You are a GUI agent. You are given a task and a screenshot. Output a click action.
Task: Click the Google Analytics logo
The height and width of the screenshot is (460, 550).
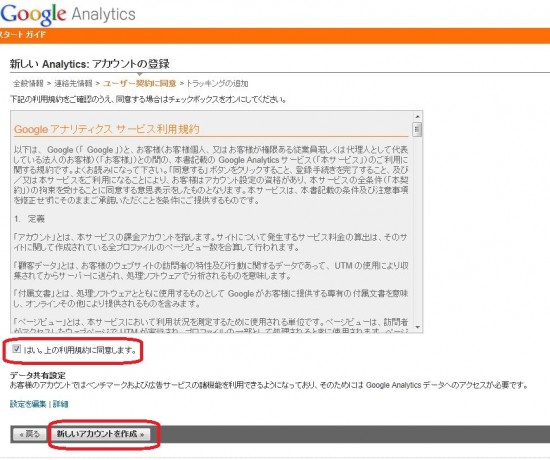pos(68,14)
